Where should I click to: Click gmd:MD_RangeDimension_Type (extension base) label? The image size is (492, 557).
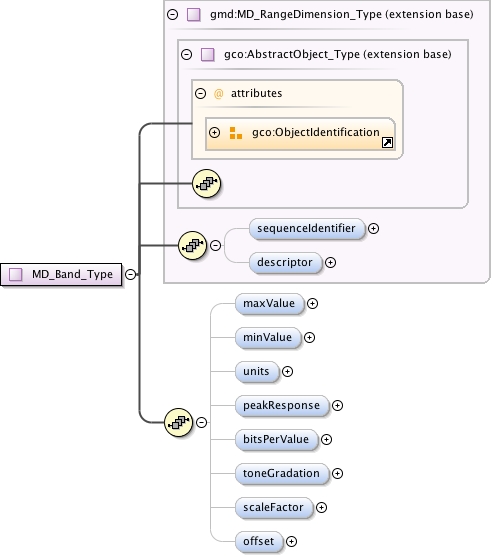point(342,15)
